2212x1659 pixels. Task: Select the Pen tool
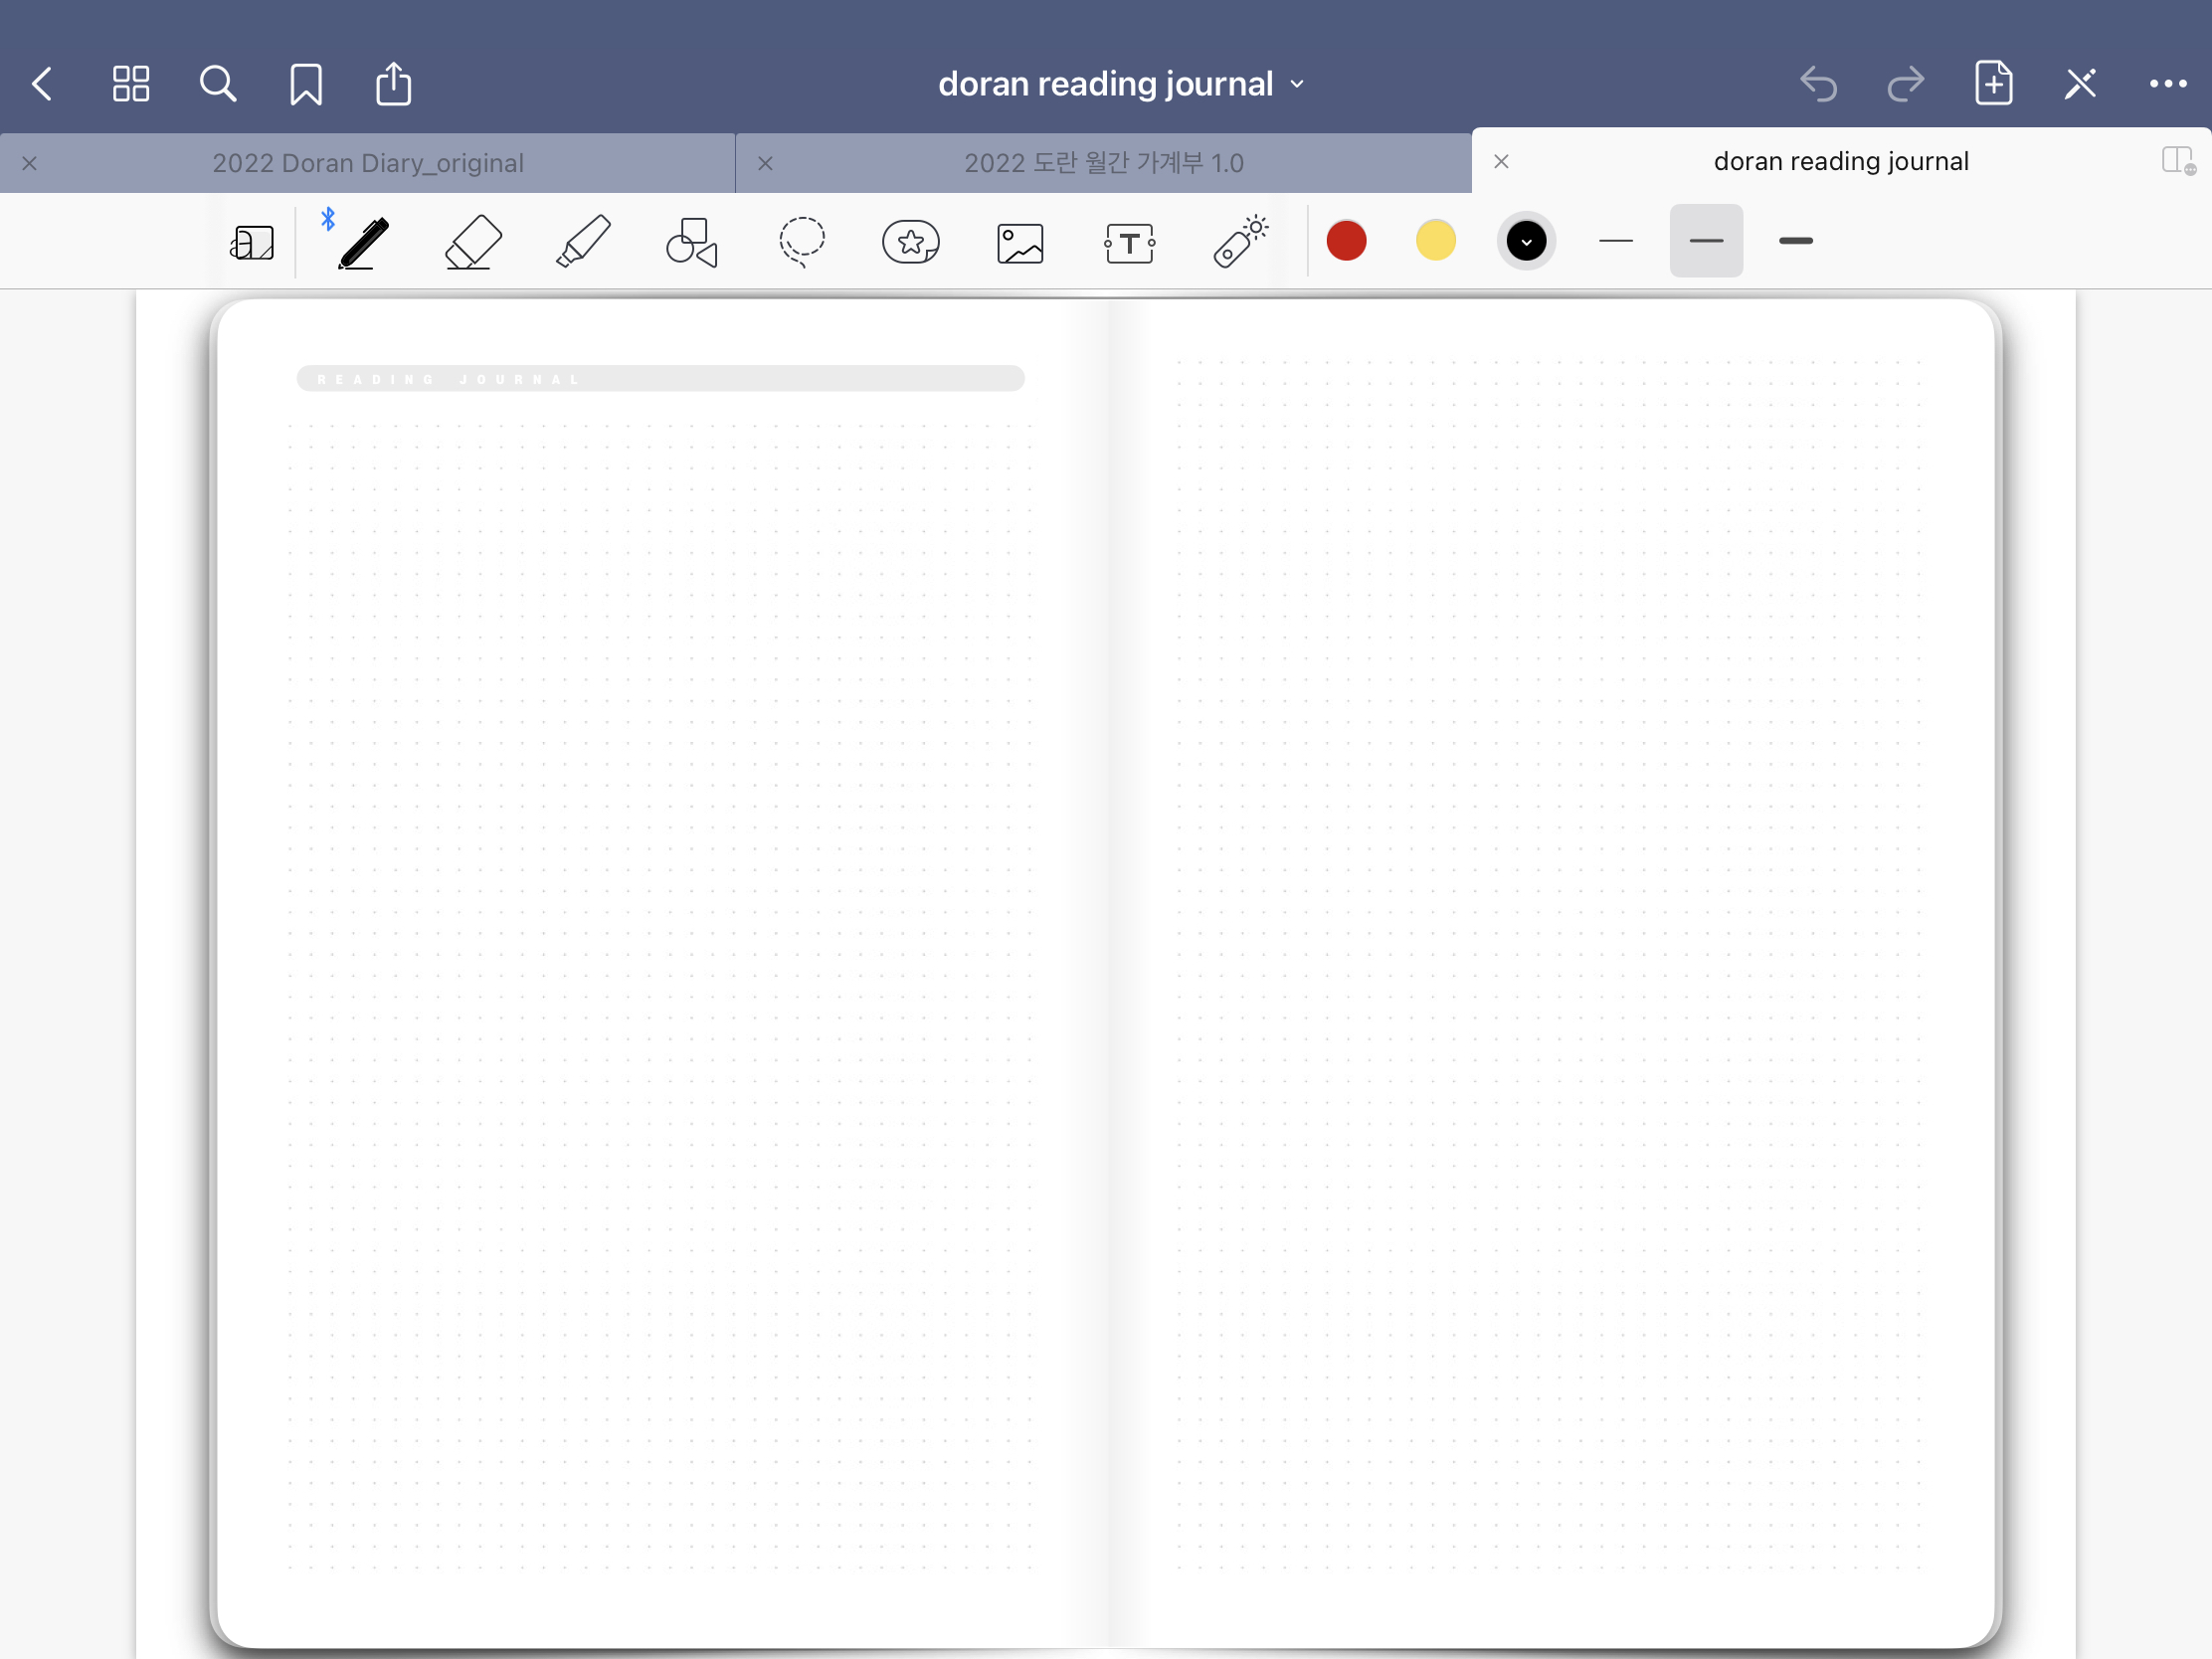(x=363, y=242)
